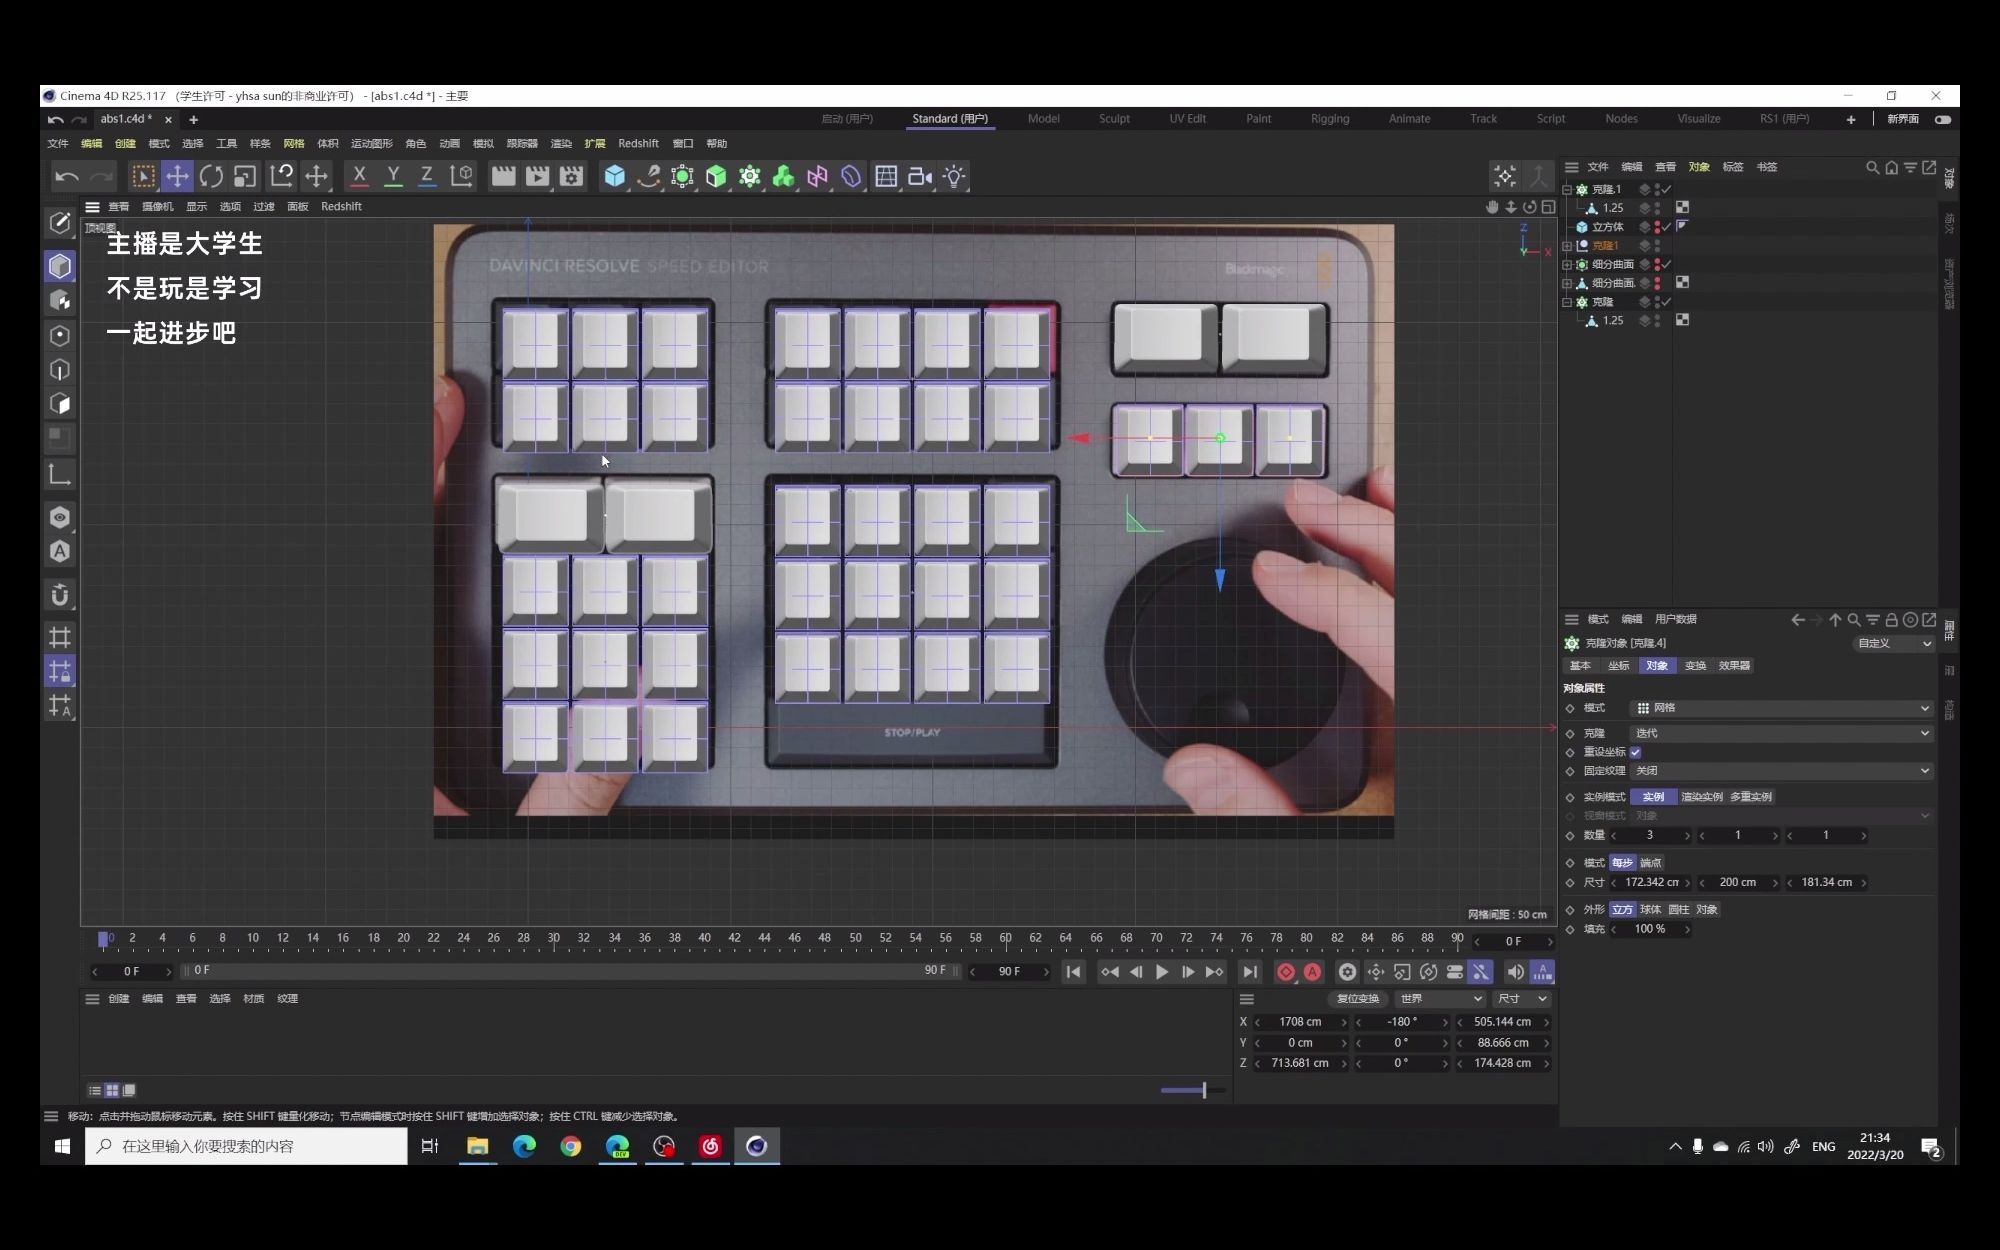Select 渲染实例 instance mode
The width and height of the screenshot is (2000, 1250).
(1701, 797)
